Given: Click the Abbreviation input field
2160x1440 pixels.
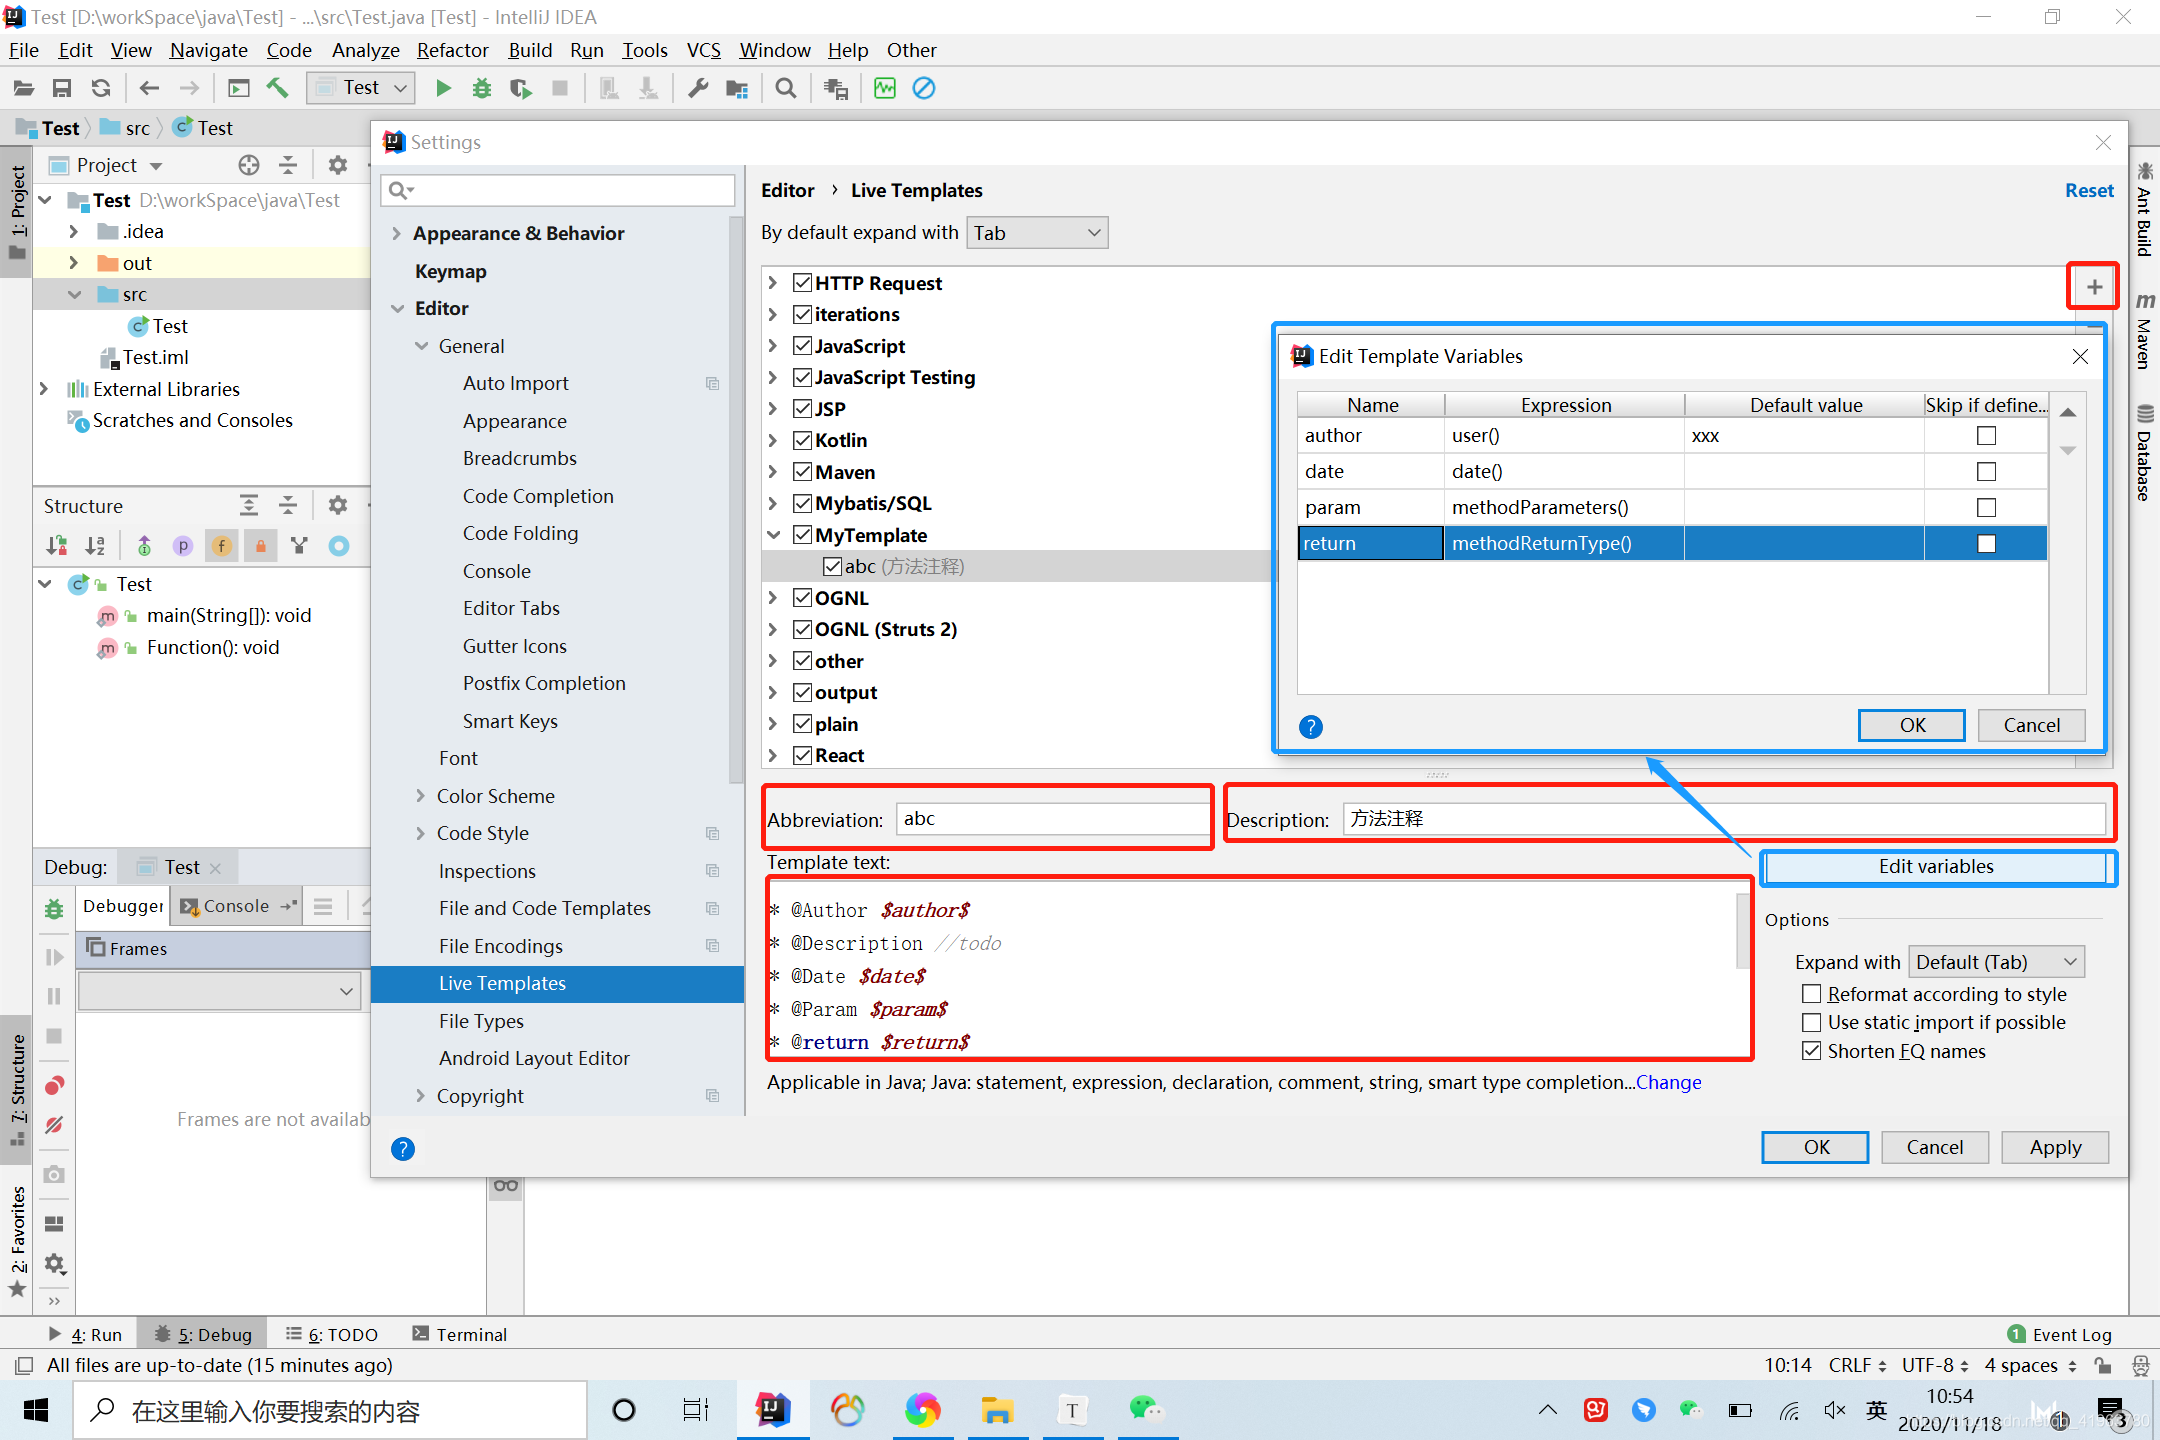Looking at the screenshot, I should click(x=1052, y=819).
